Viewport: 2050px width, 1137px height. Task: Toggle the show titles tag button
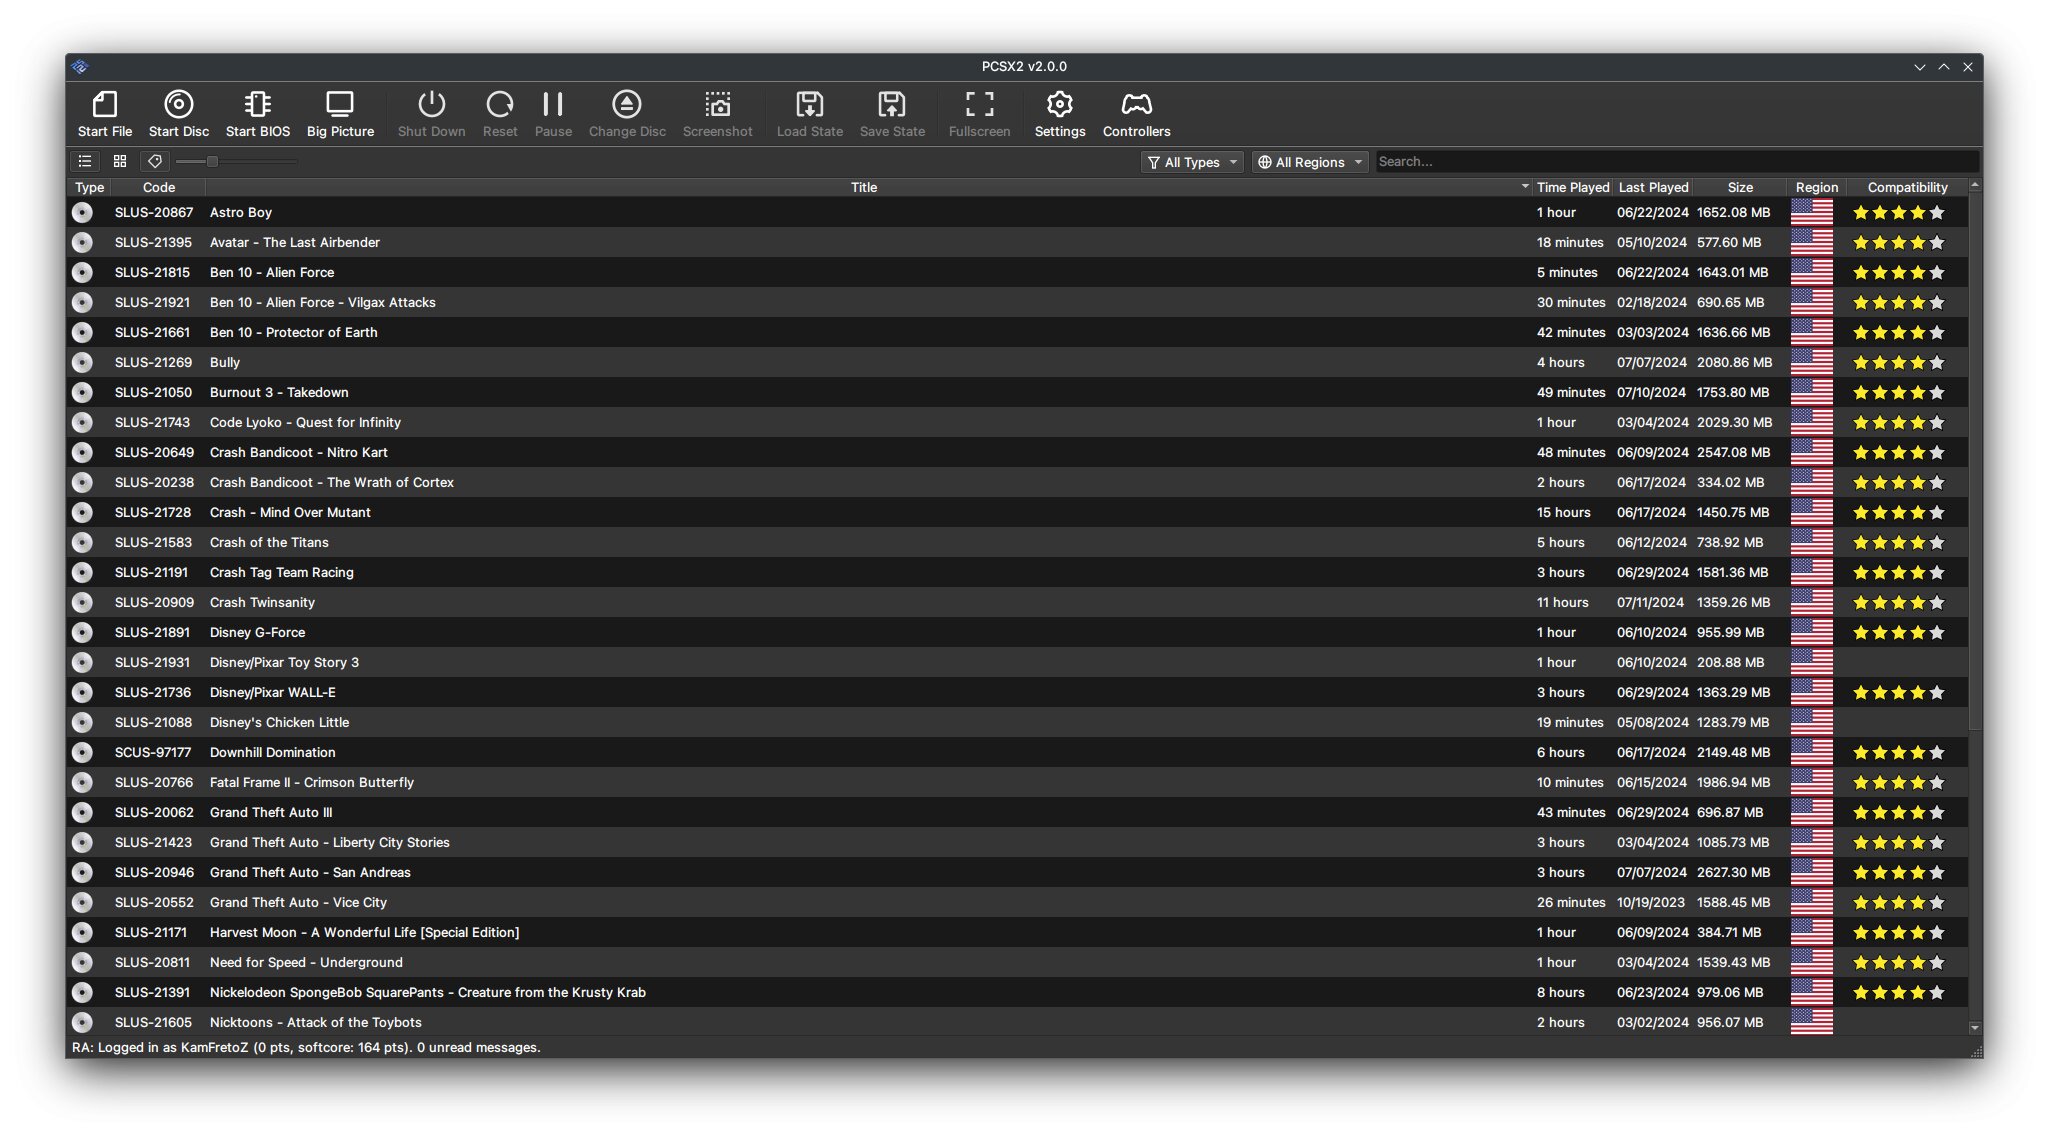pyautogui.click(x=154, y=161)
